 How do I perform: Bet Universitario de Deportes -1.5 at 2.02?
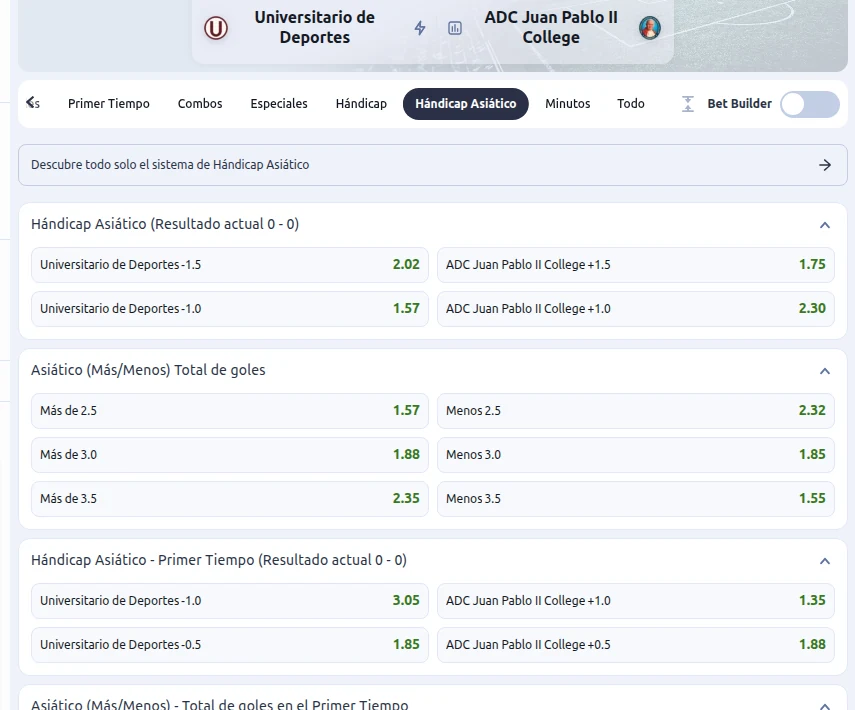point(230,264)
